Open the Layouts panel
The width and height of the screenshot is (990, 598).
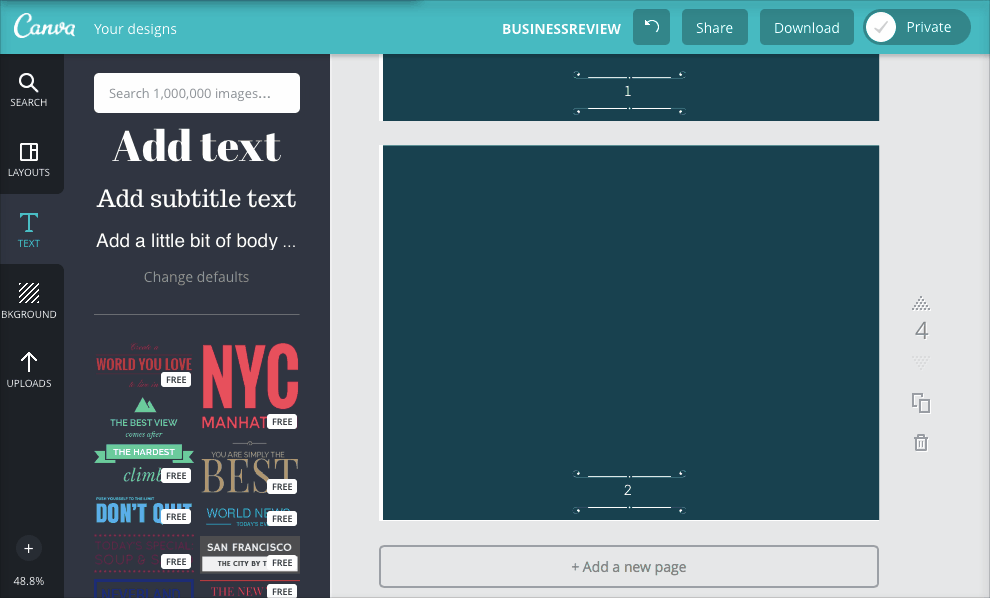tap(29, 159)
